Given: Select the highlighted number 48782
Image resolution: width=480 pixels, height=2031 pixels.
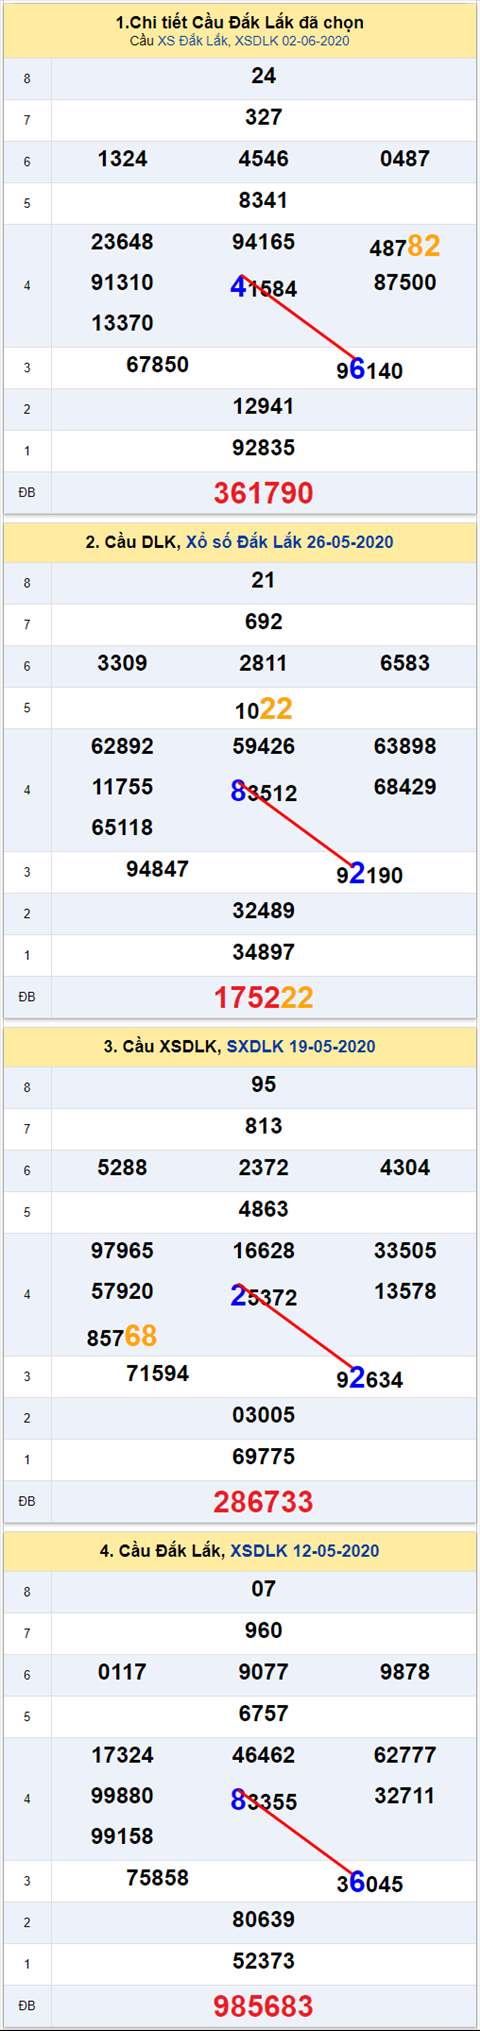Looking at the screenshot, I should coord(405,246).
